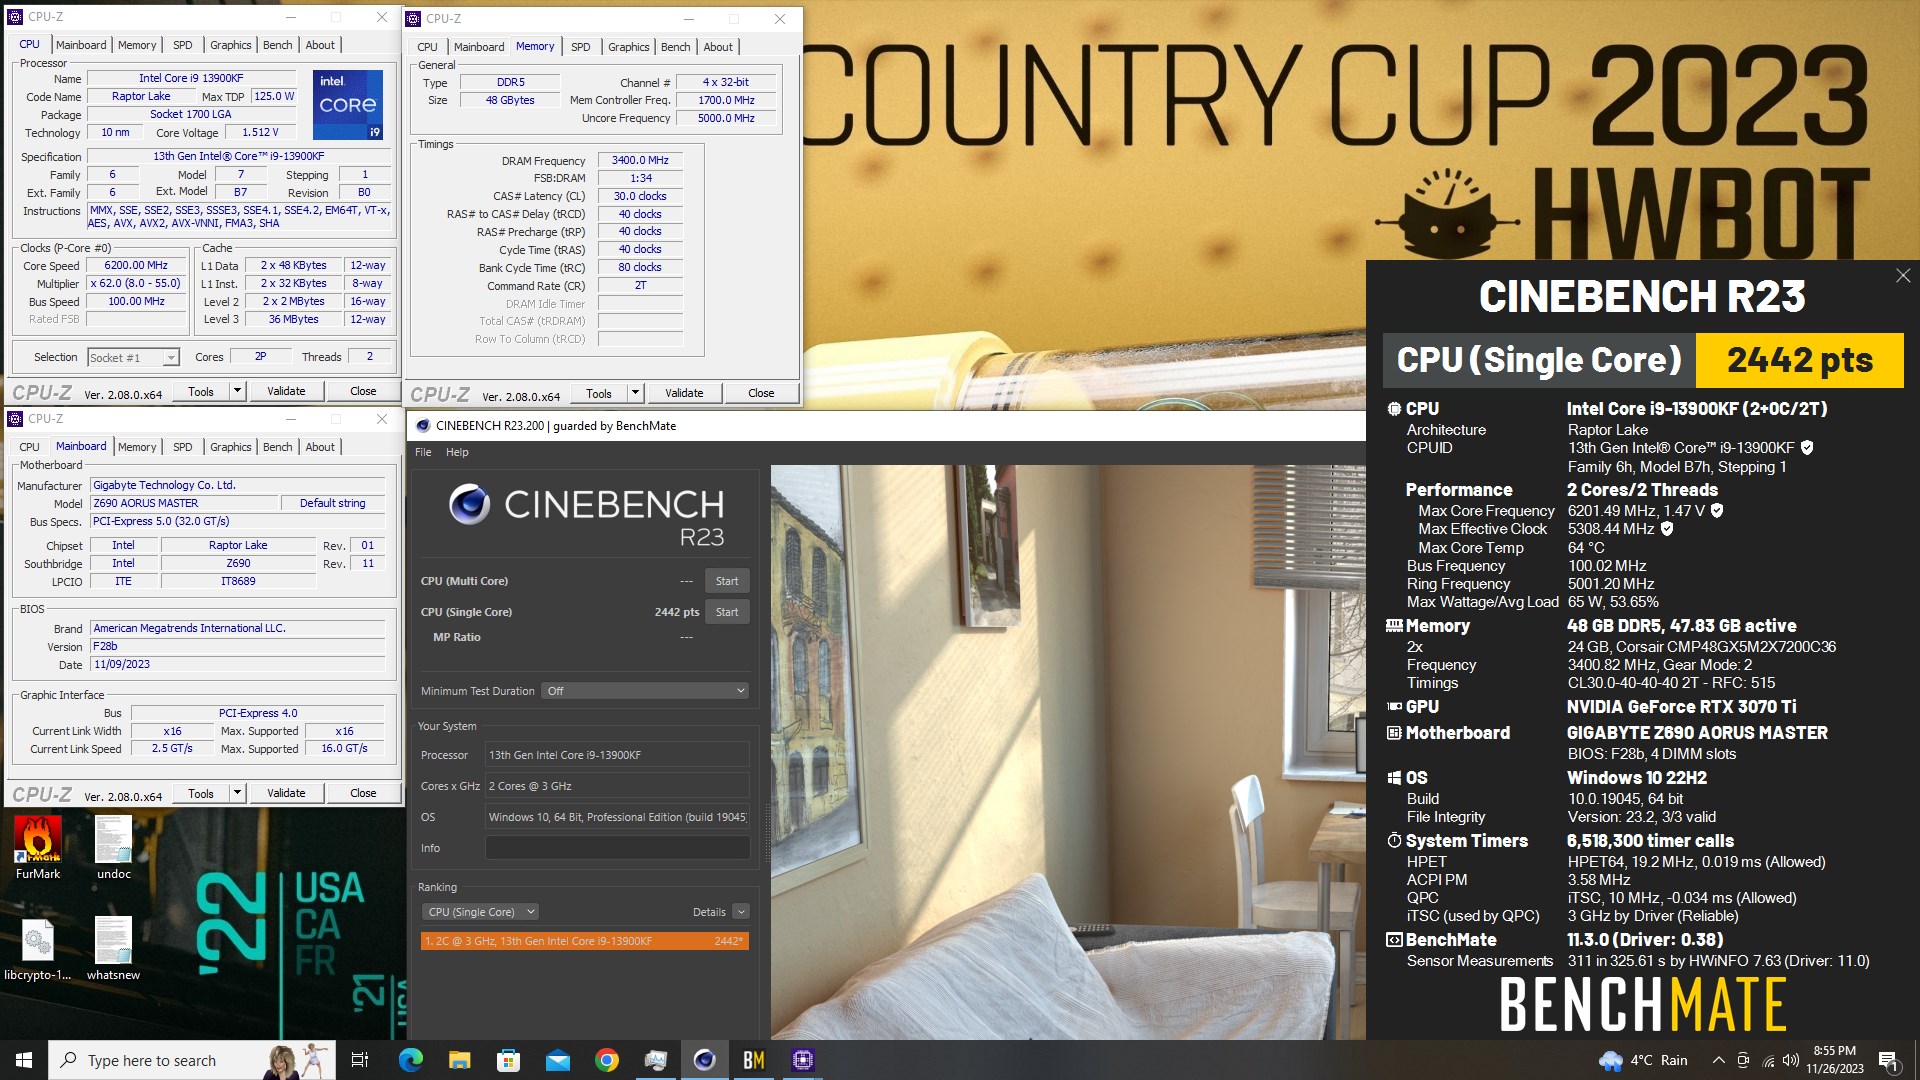Screen dimensions: 1920x1080
Task: Select CPU tab in Mainboard CPU-Z window
Action: point(29,447)
